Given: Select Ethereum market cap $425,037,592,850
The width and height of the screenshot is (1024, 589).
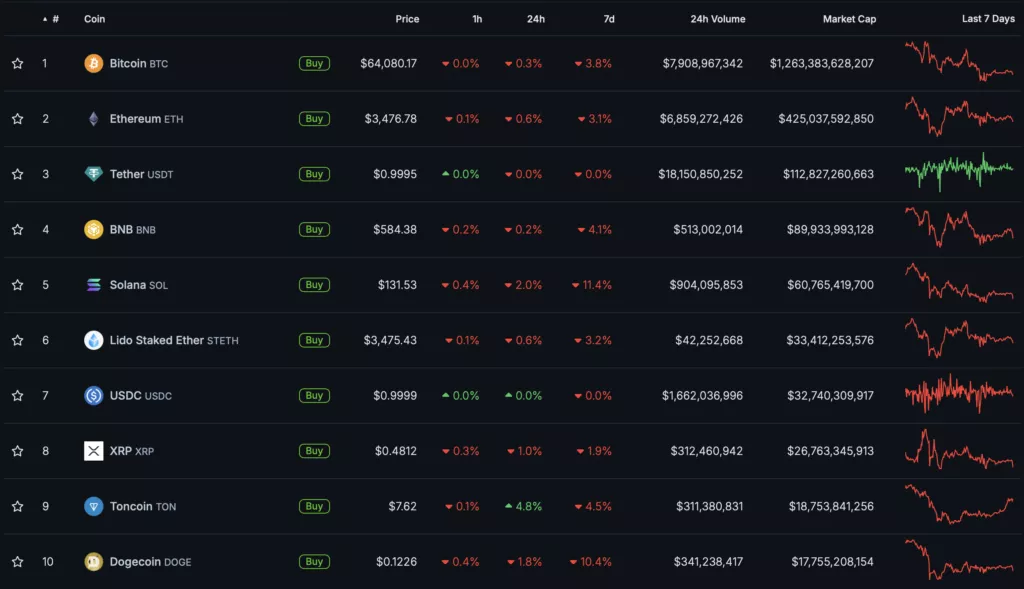Looking at the screenshot, I should [x=825, y=119].
